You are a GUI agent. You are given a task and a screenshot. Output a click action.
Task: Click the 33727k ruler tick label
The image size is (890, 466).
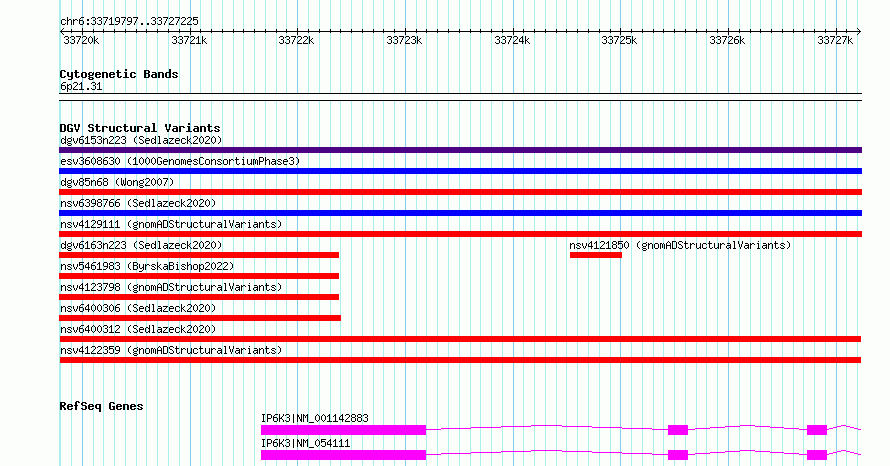835,41
